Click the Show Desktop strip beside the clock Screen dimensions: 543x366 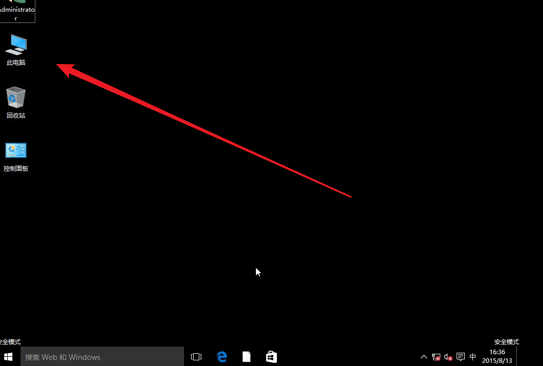[x=518, y=357]
